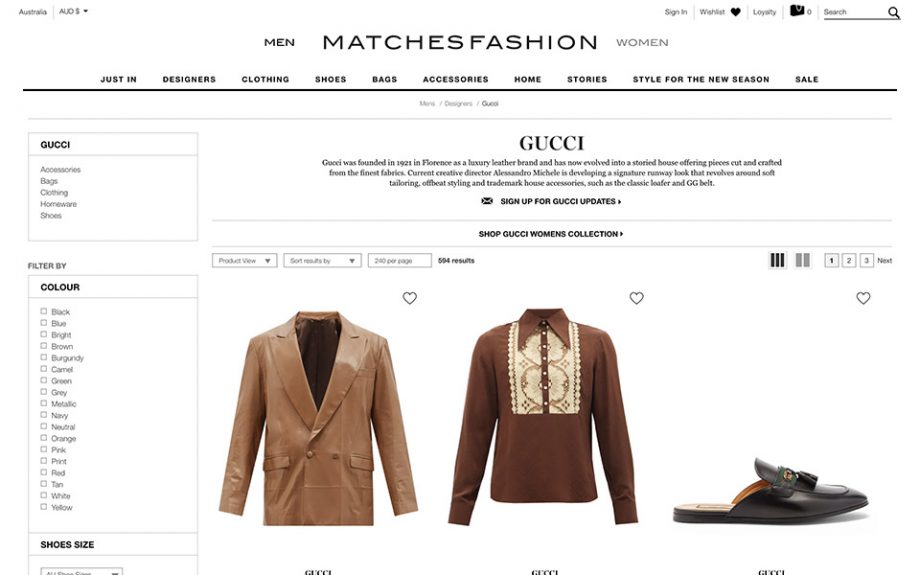Enable the Yellow colour filter
This screenshot has width=920, height=575.
[x=43, y=507]
